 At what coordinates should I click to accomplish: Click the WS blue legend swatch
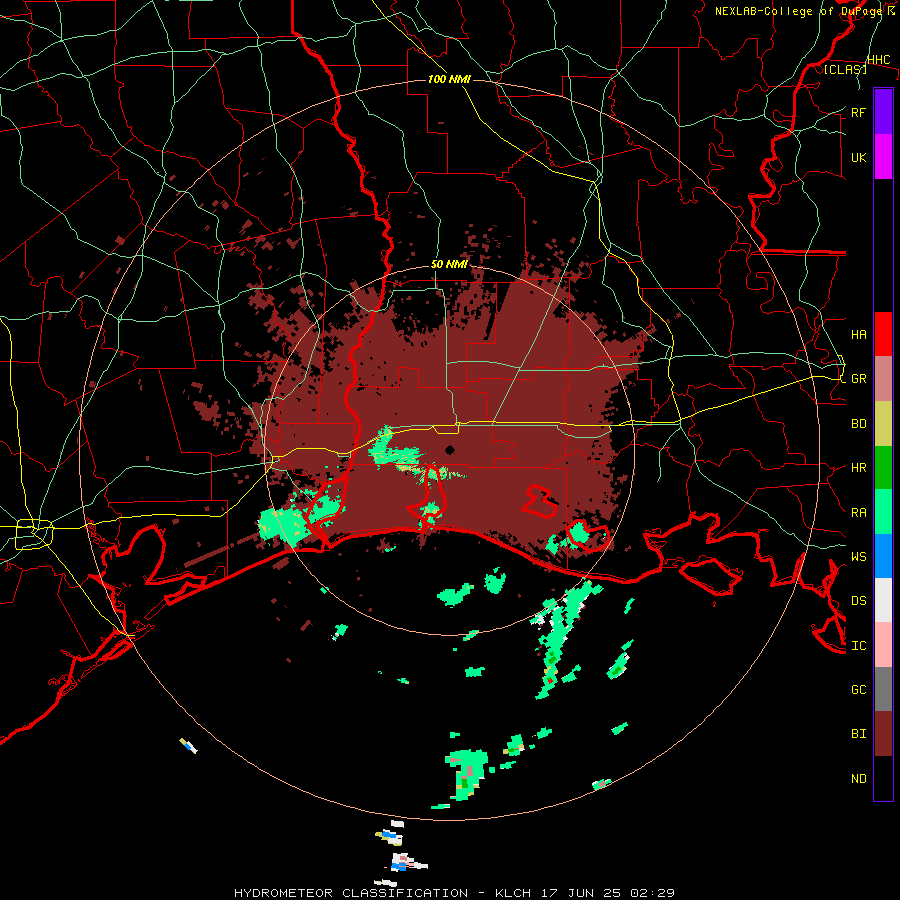pos(883,556)
